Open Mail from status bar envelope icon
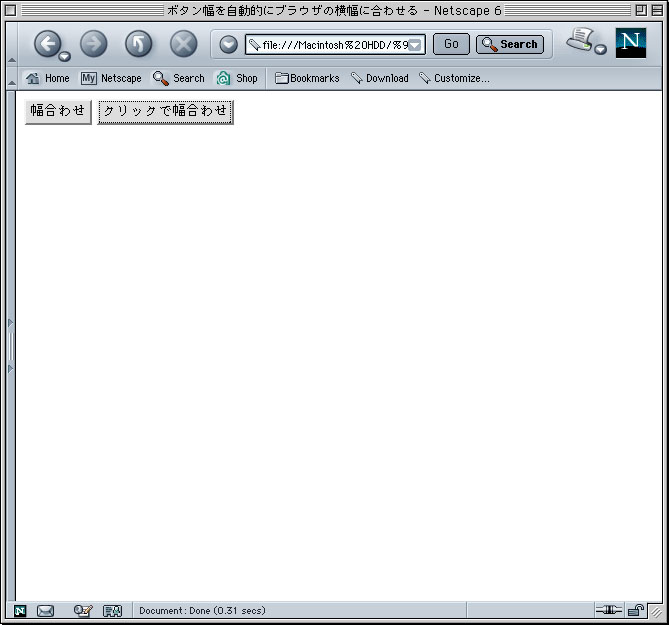 click(x=45, y=611)
